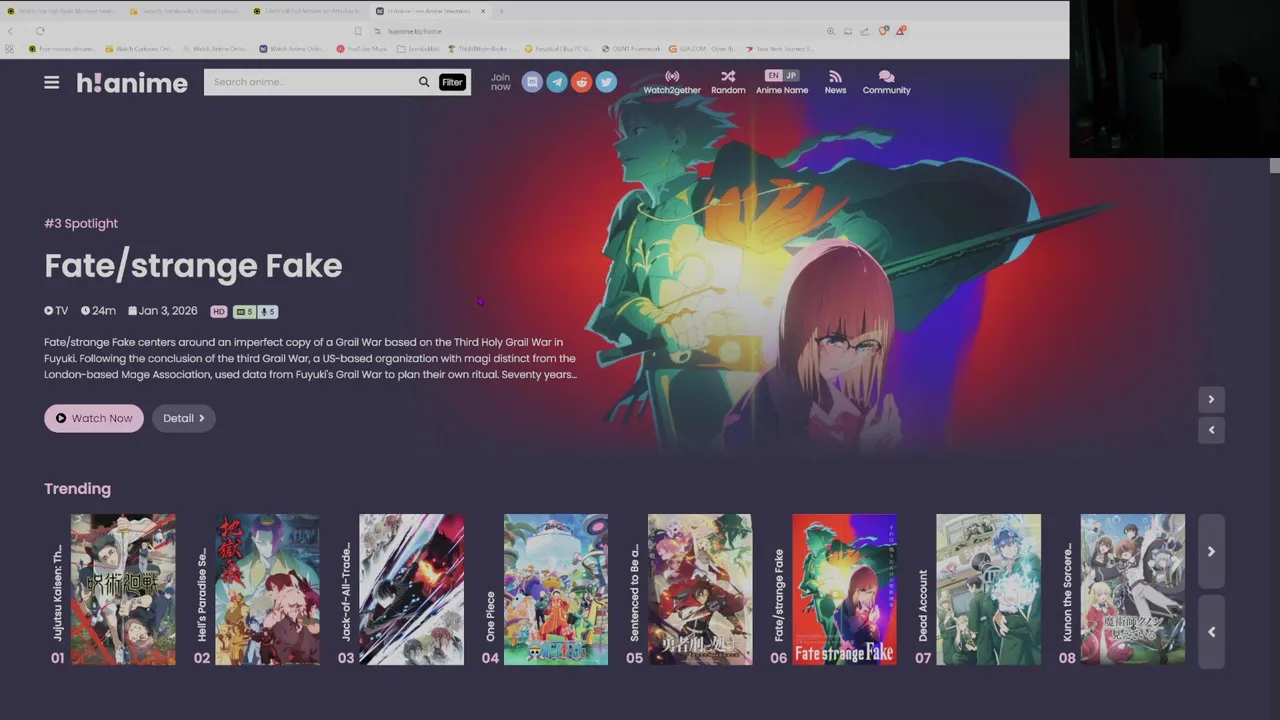Show next spotlight slide
The height and width of the screenshot is (720, 1280).
[1211, 400]
